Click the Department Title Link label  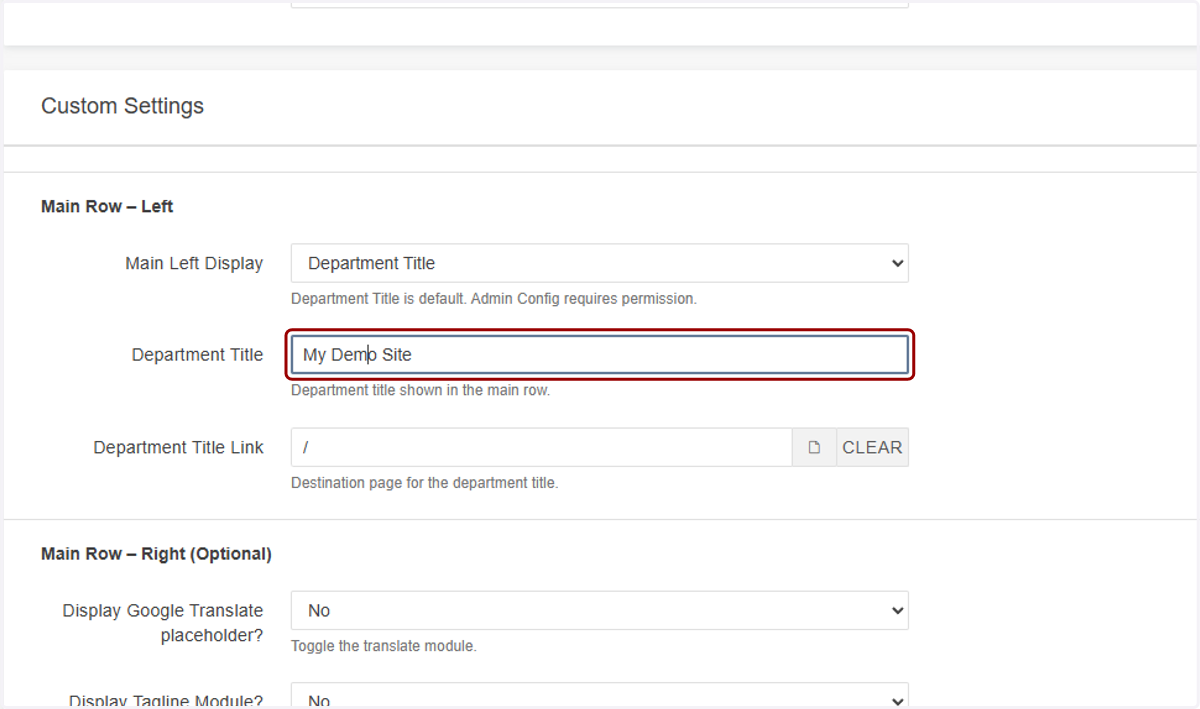click(x=178, y=447)
